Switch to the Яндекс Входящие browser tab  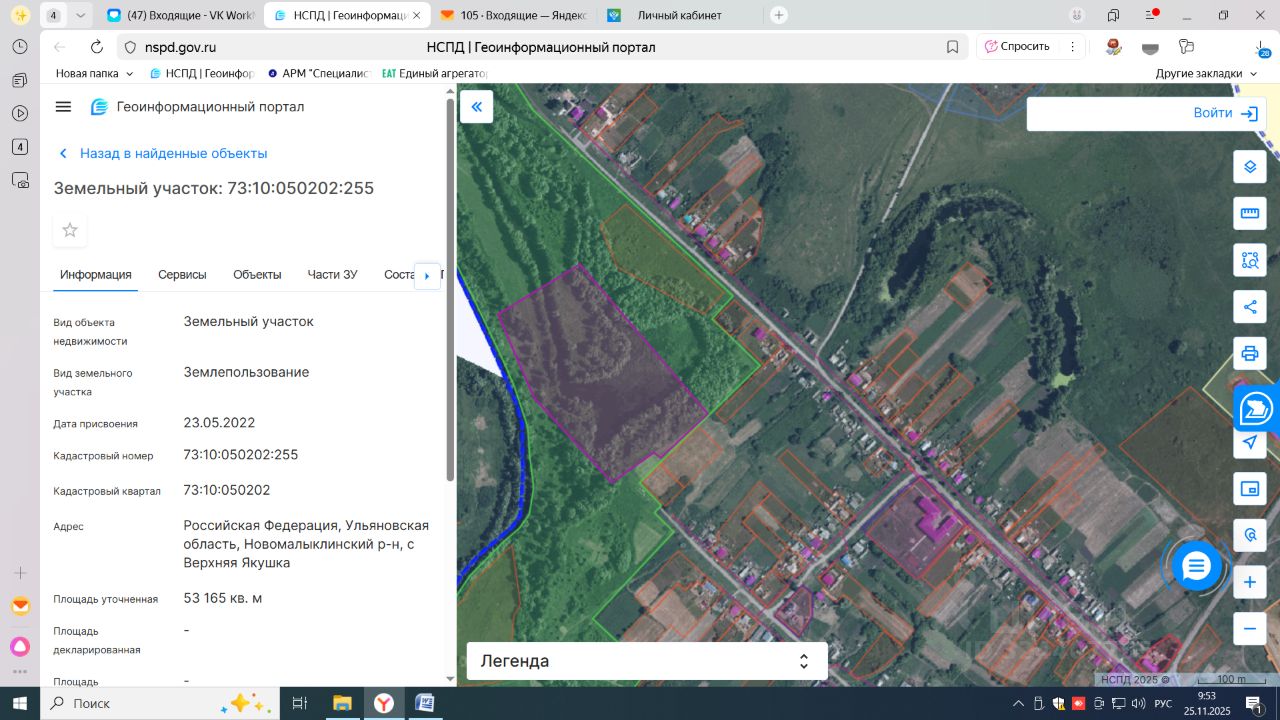point(513,15)
